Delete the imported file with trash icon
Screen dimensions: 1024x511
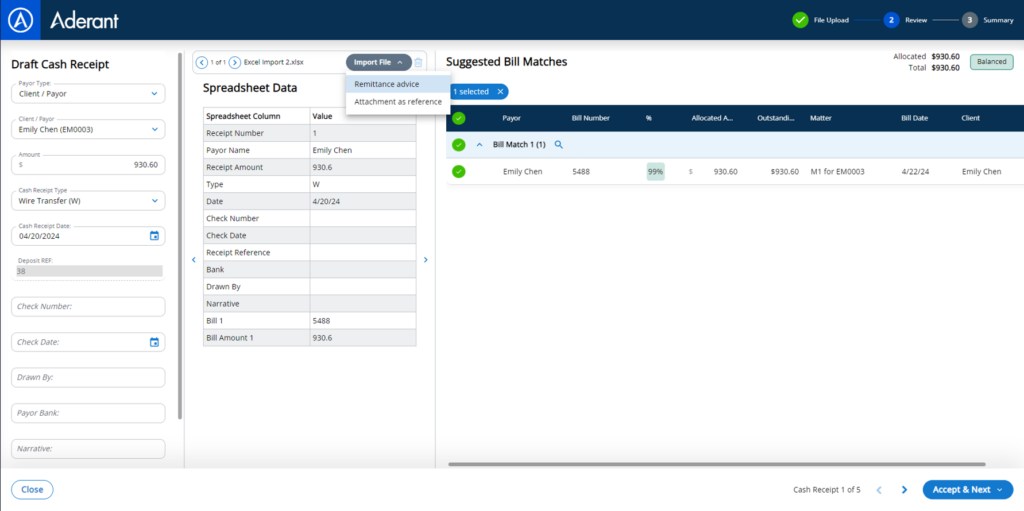(419, 62)
